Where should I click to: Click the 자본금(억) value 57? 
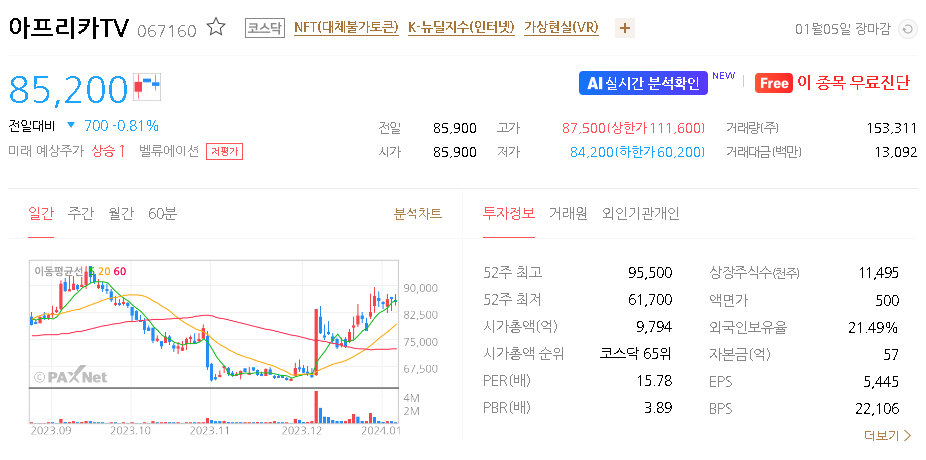click(891, 354)
